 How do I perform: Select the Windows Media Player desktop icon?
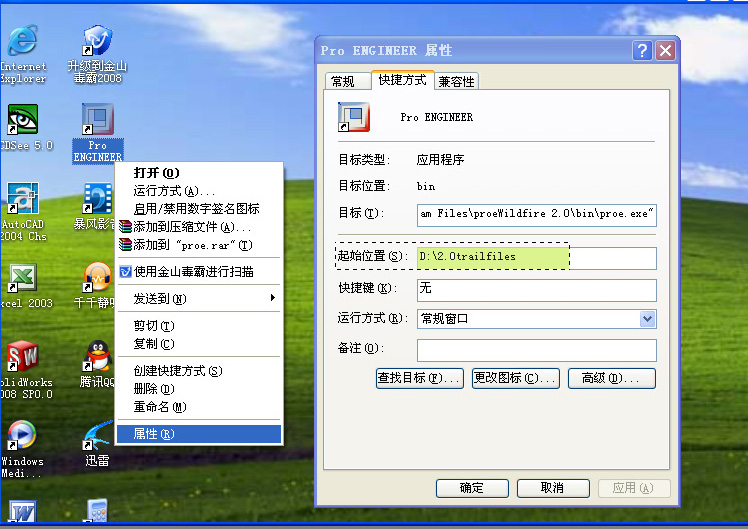22,435
